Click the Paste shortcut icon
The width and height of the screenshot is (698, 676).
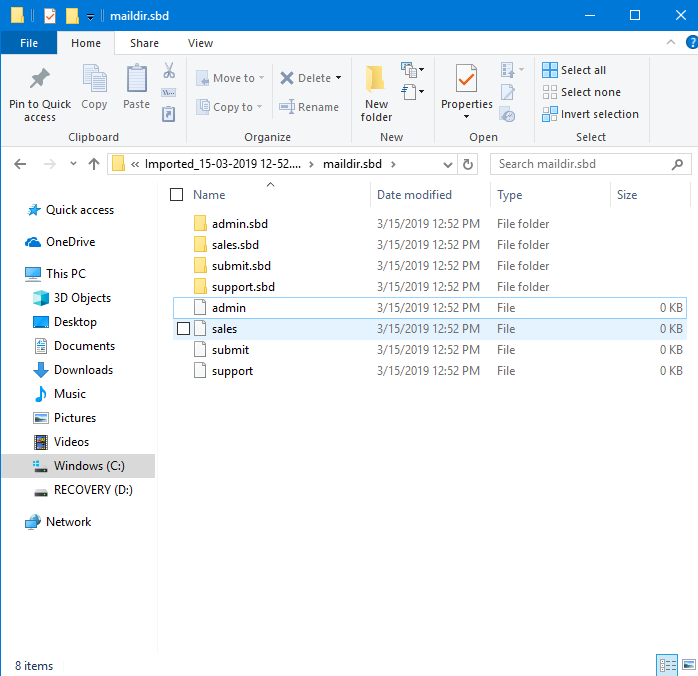[168, 114]
